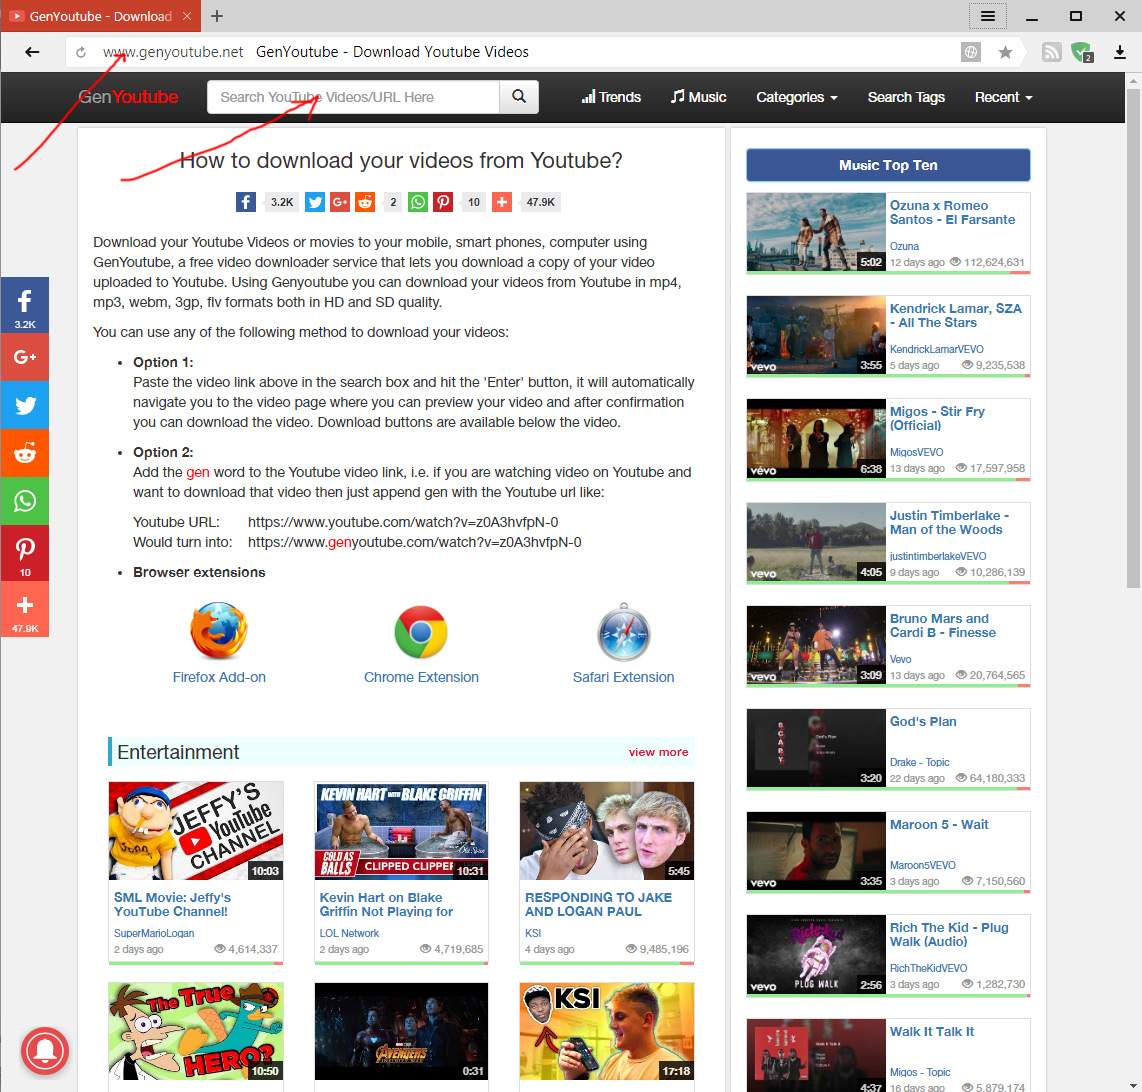Click the Music Top Ten button
Screen dimensions: 1142x1092
[888, 165]
